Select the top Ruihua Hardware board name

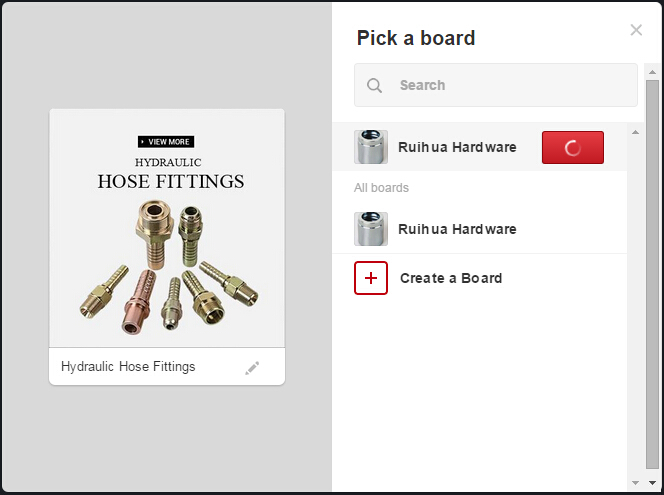pos(457,147)
